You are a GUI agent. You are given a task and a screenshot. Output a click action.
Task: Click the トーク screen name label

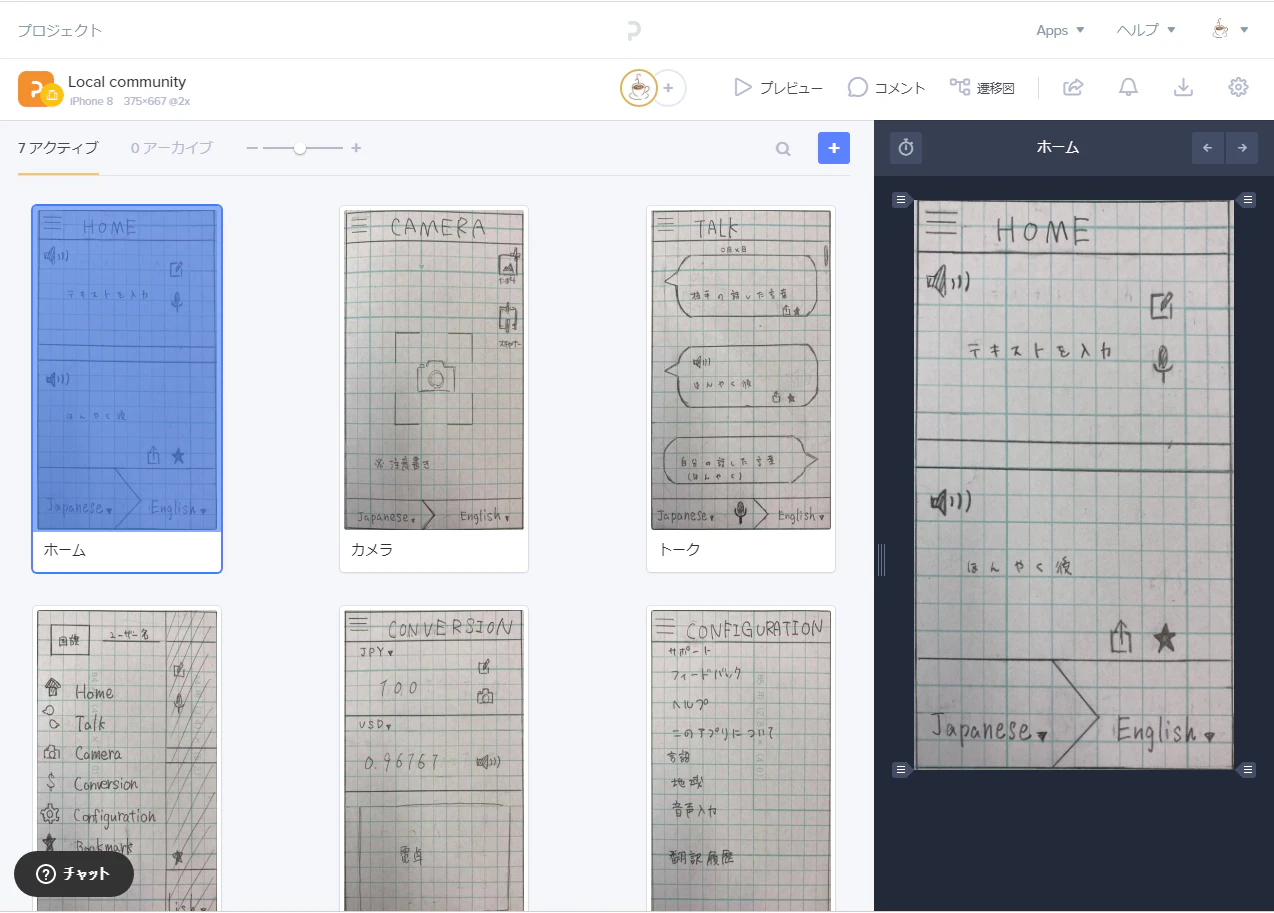tap(679, 550)
